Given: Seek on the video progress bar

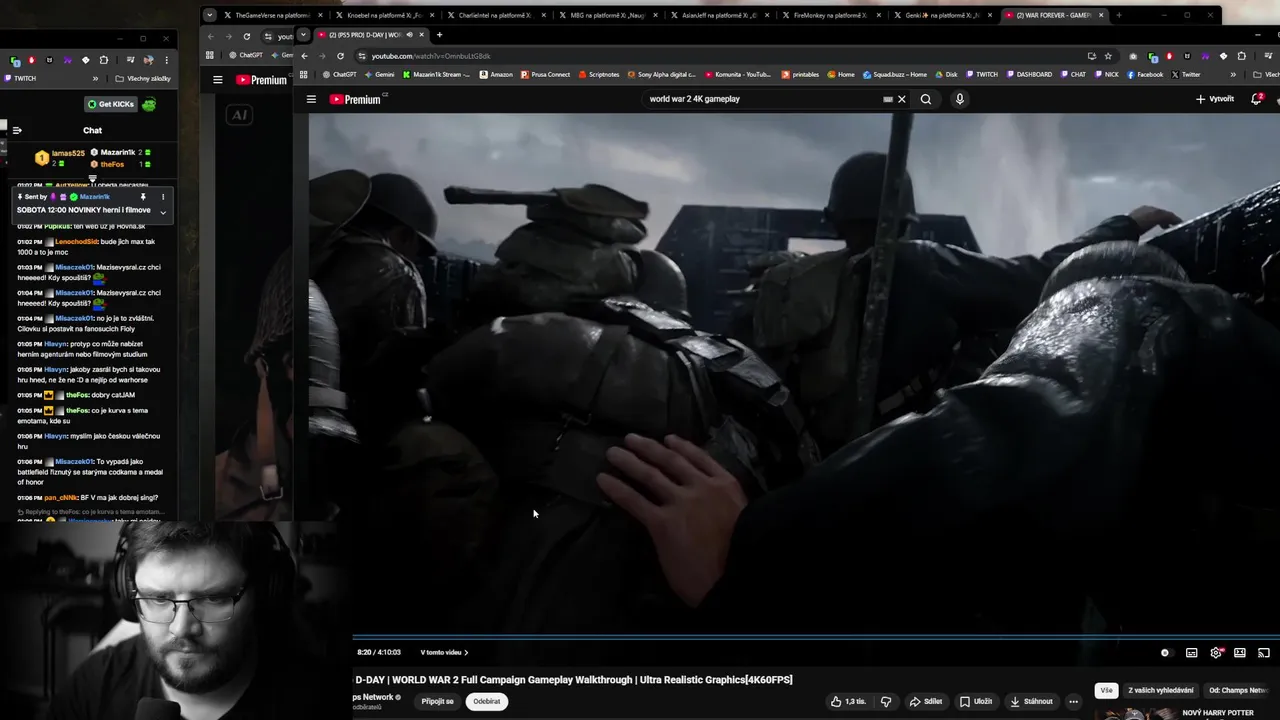Looking at the screenshot, I should [816, 636].
